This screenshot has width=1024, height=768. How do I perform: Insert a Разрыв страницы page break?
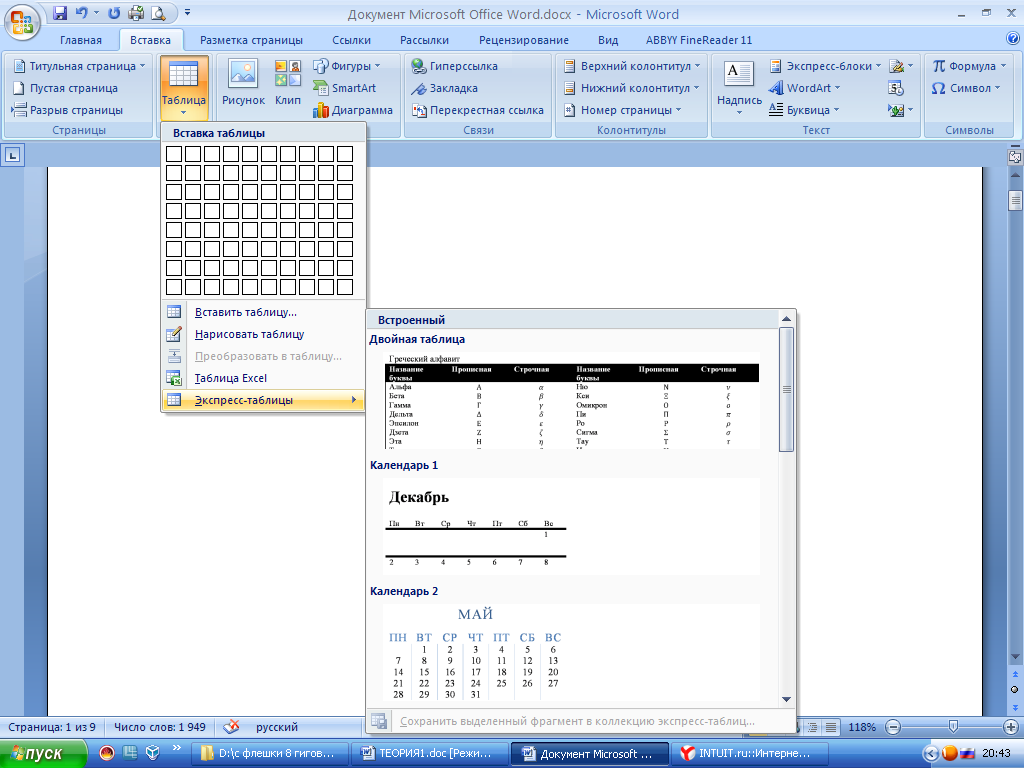[67, 110]
